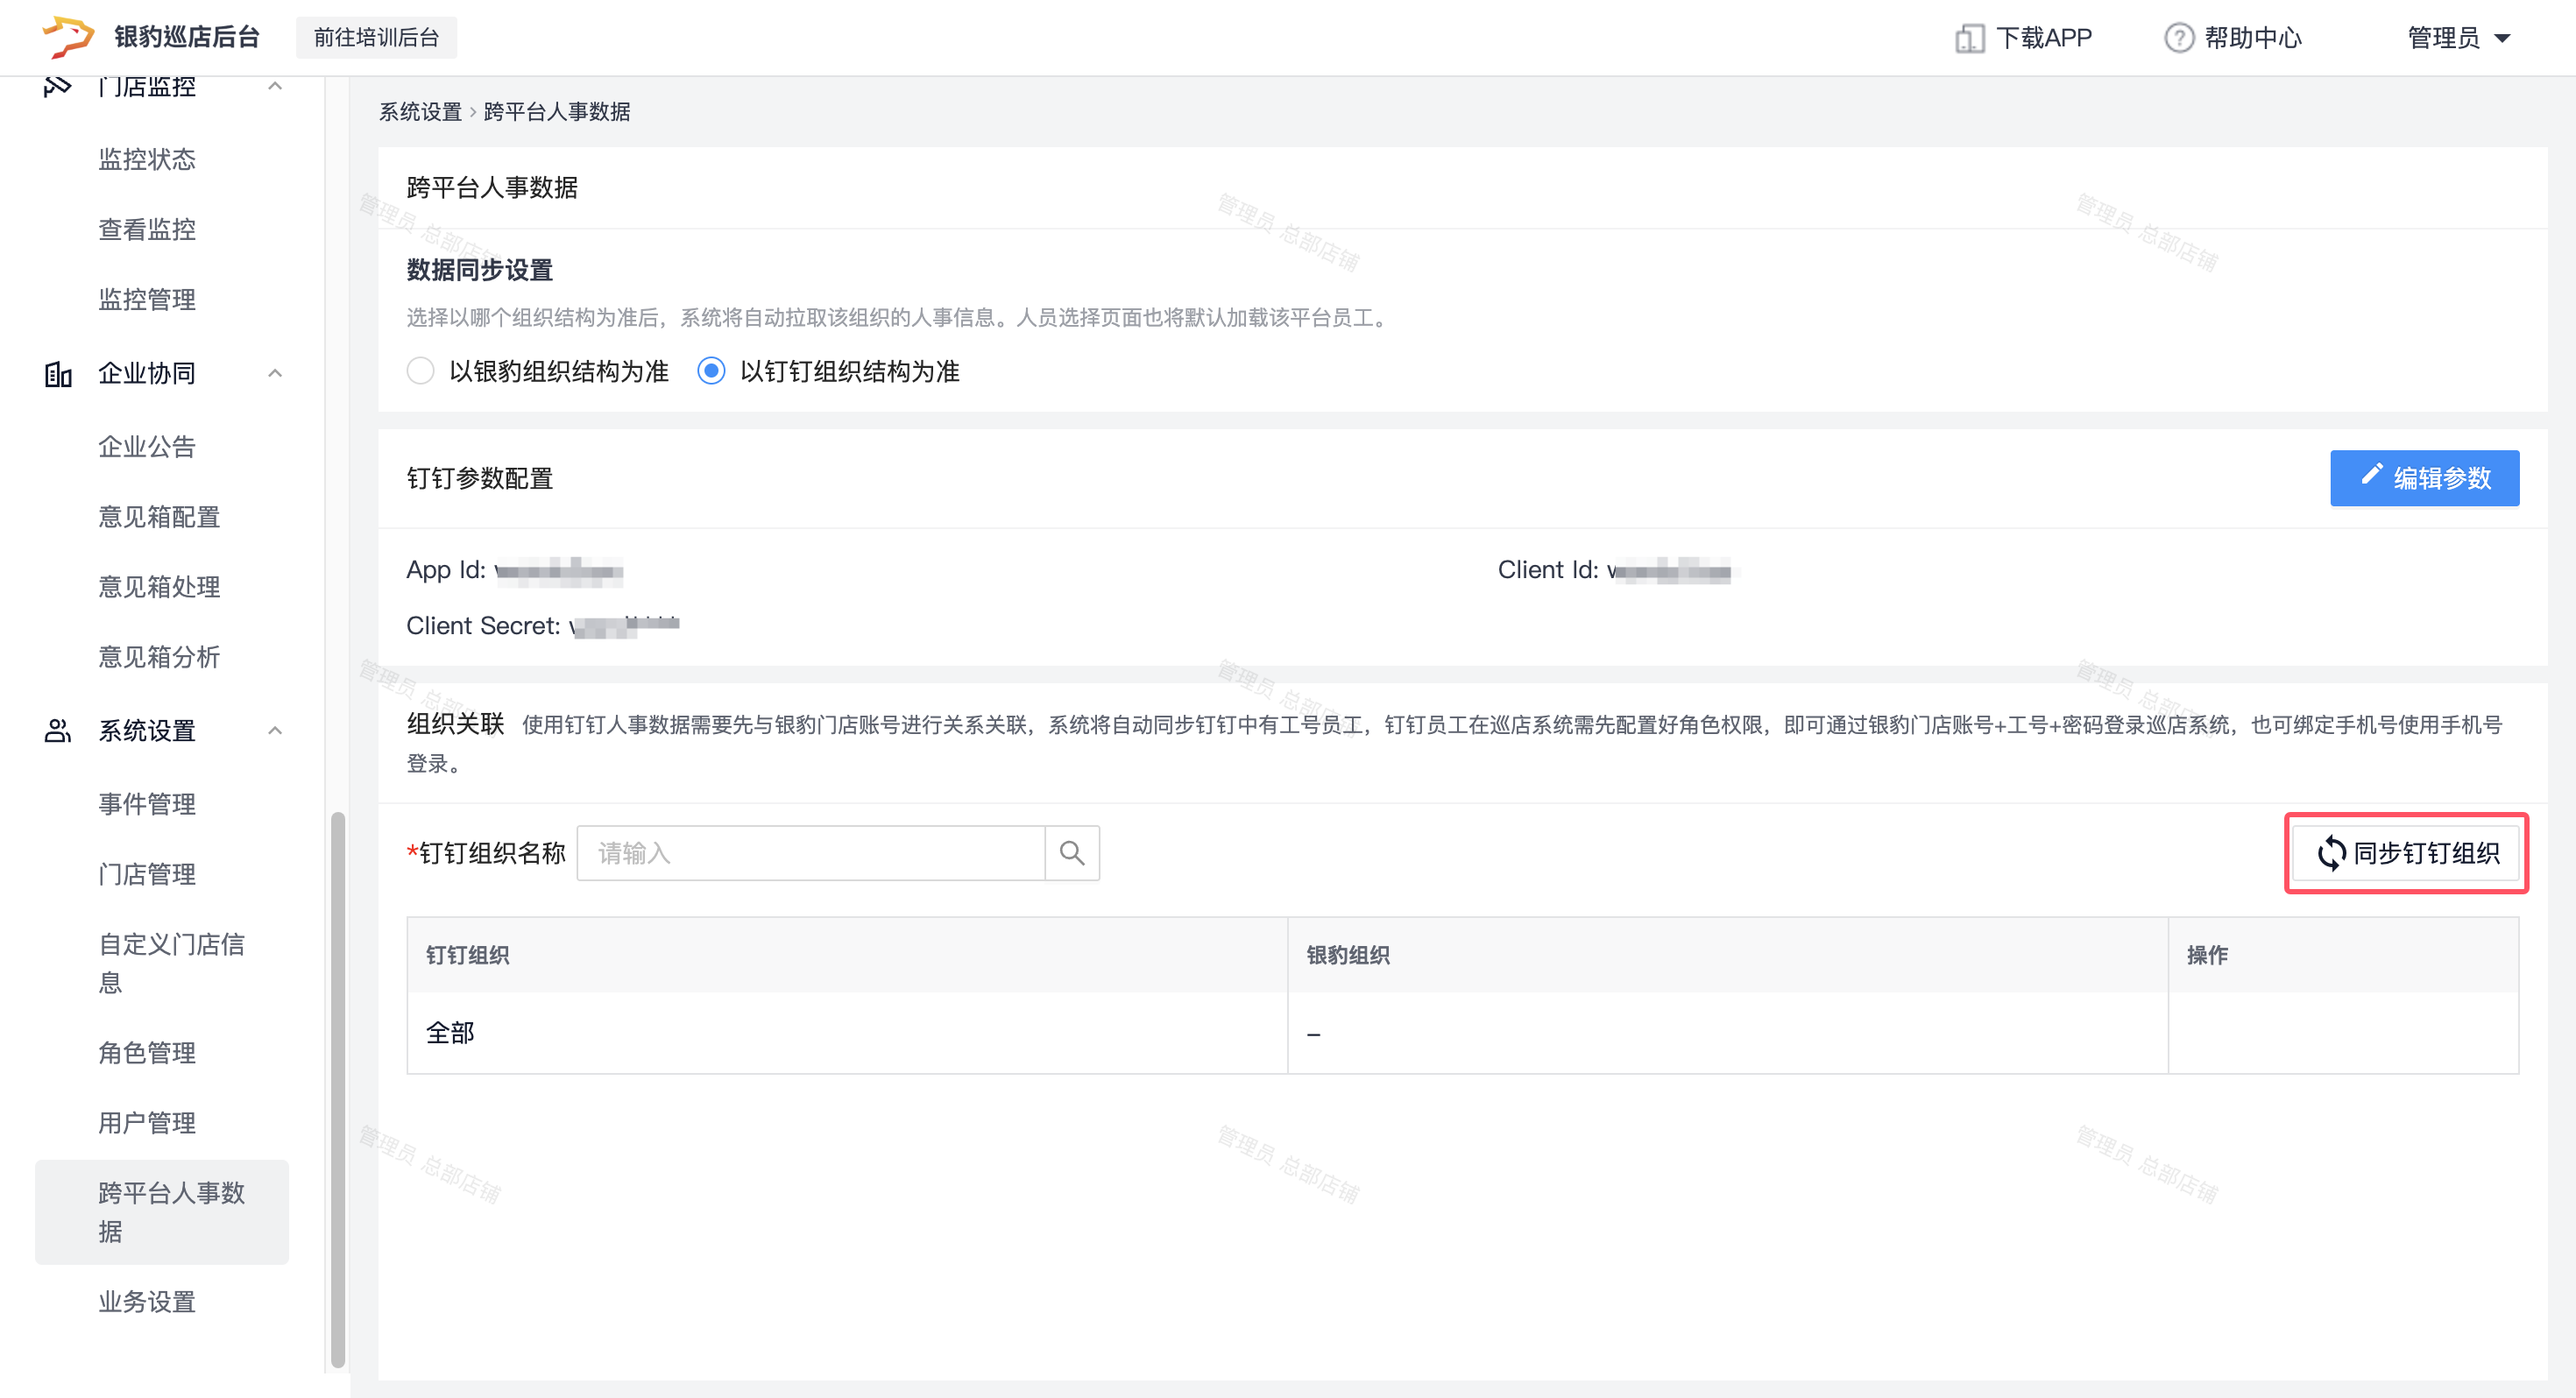The image size is (2576, 1398).
Task: Select 以银豹组织结构为准 radio option
Action: tap(421, 371)
